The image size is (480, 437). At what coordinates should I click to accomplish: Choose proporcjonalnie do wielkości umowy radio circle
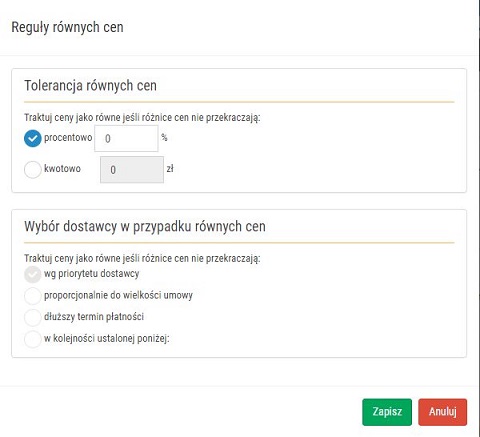[x=33, y=296]
